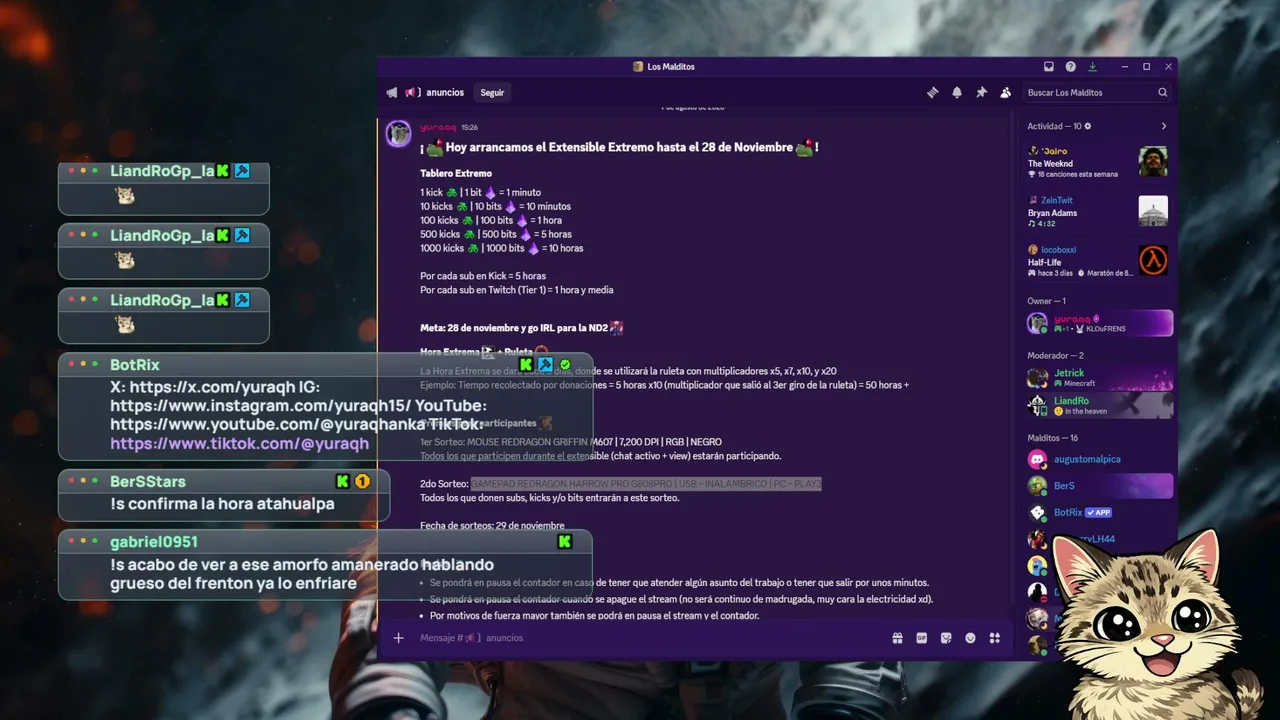Click the Malditos — 16 role header
Screen dimensions: 1280x720
coord(1053,438)
